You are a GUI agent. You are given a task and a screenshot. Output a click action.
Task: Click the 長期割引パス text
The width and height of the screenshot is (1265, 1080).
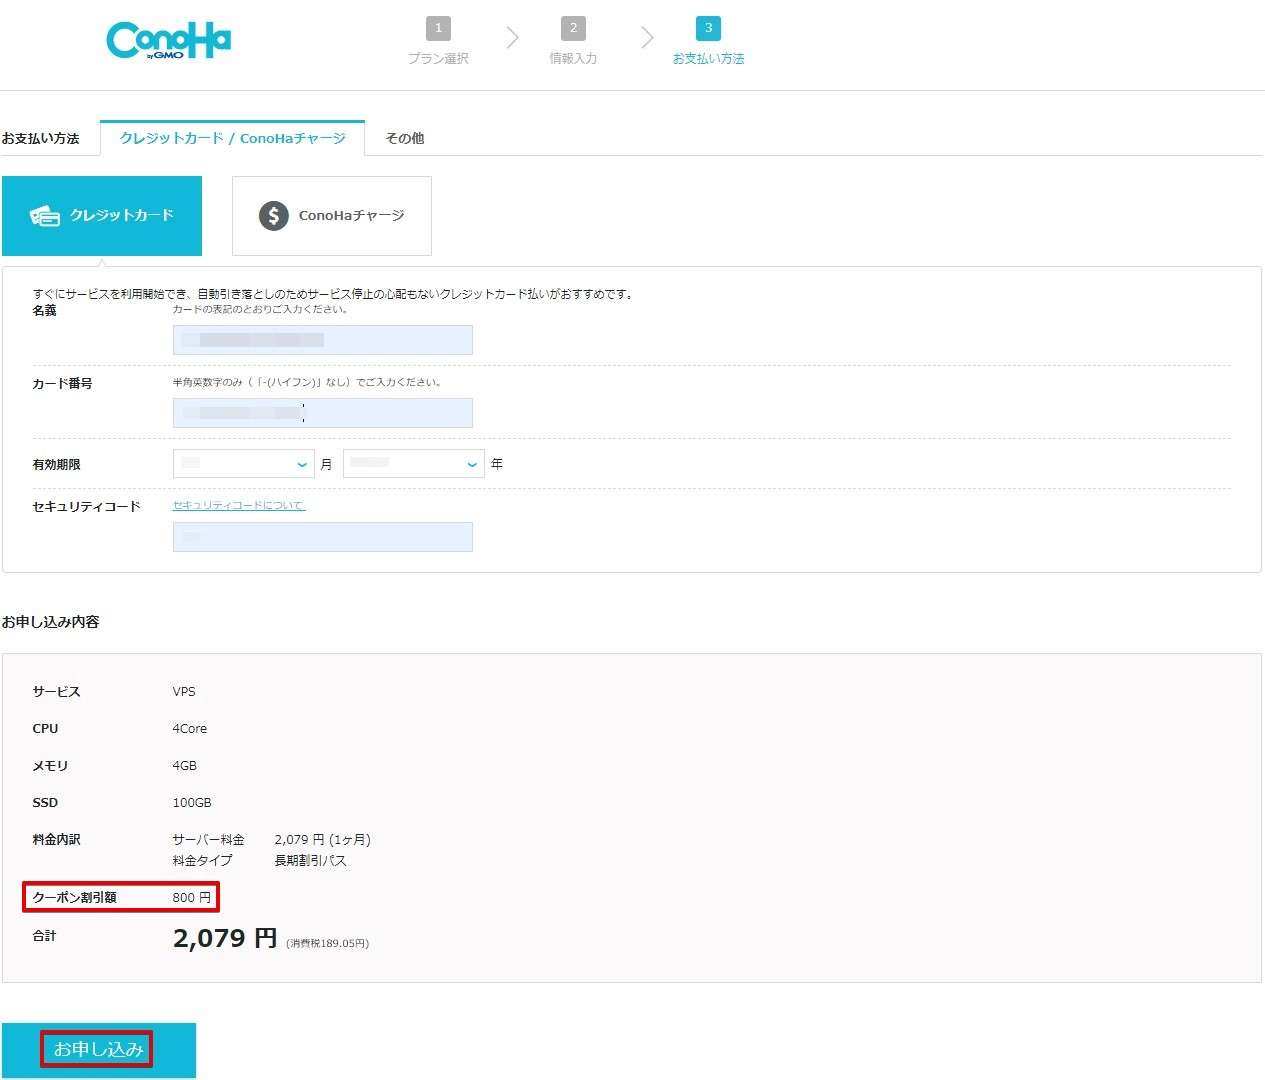click(x=311, y=861)
